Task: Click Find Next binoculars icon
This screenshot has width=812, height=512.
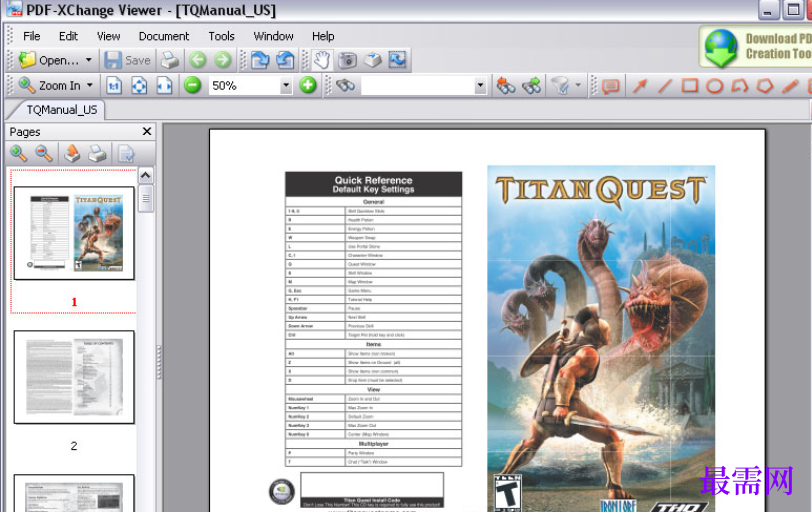Action: (x=531, y=85)
